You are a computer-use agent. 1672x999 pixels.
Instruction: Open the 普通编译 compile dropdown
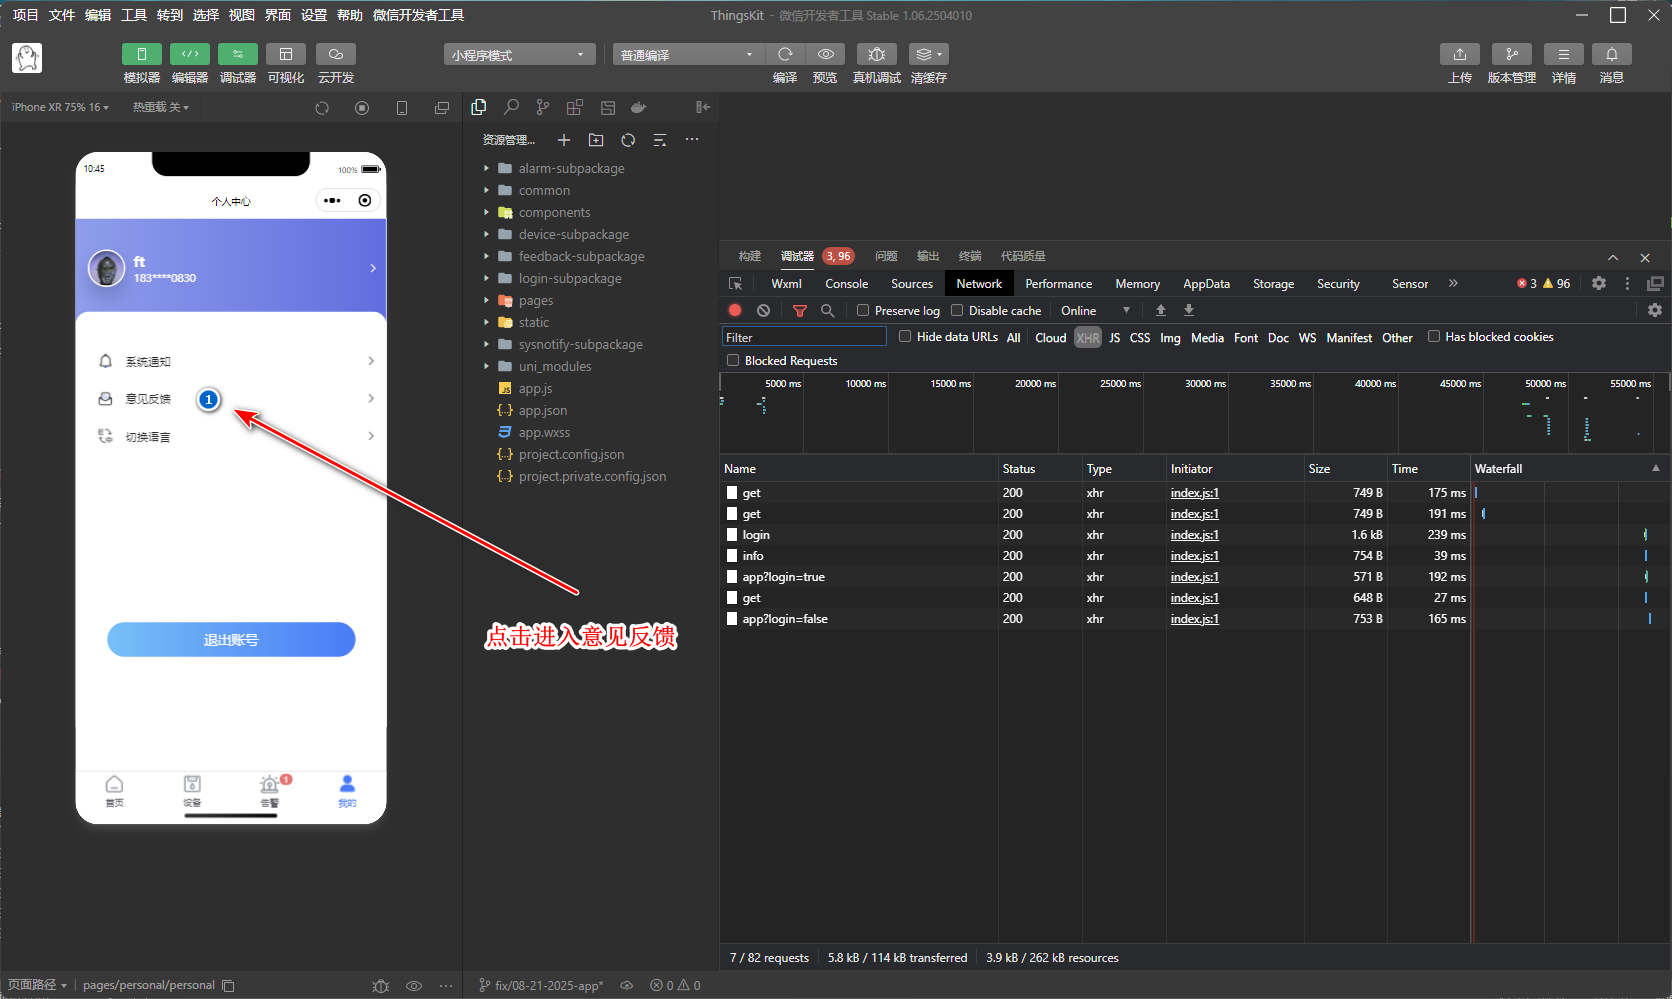coord(687,55)
